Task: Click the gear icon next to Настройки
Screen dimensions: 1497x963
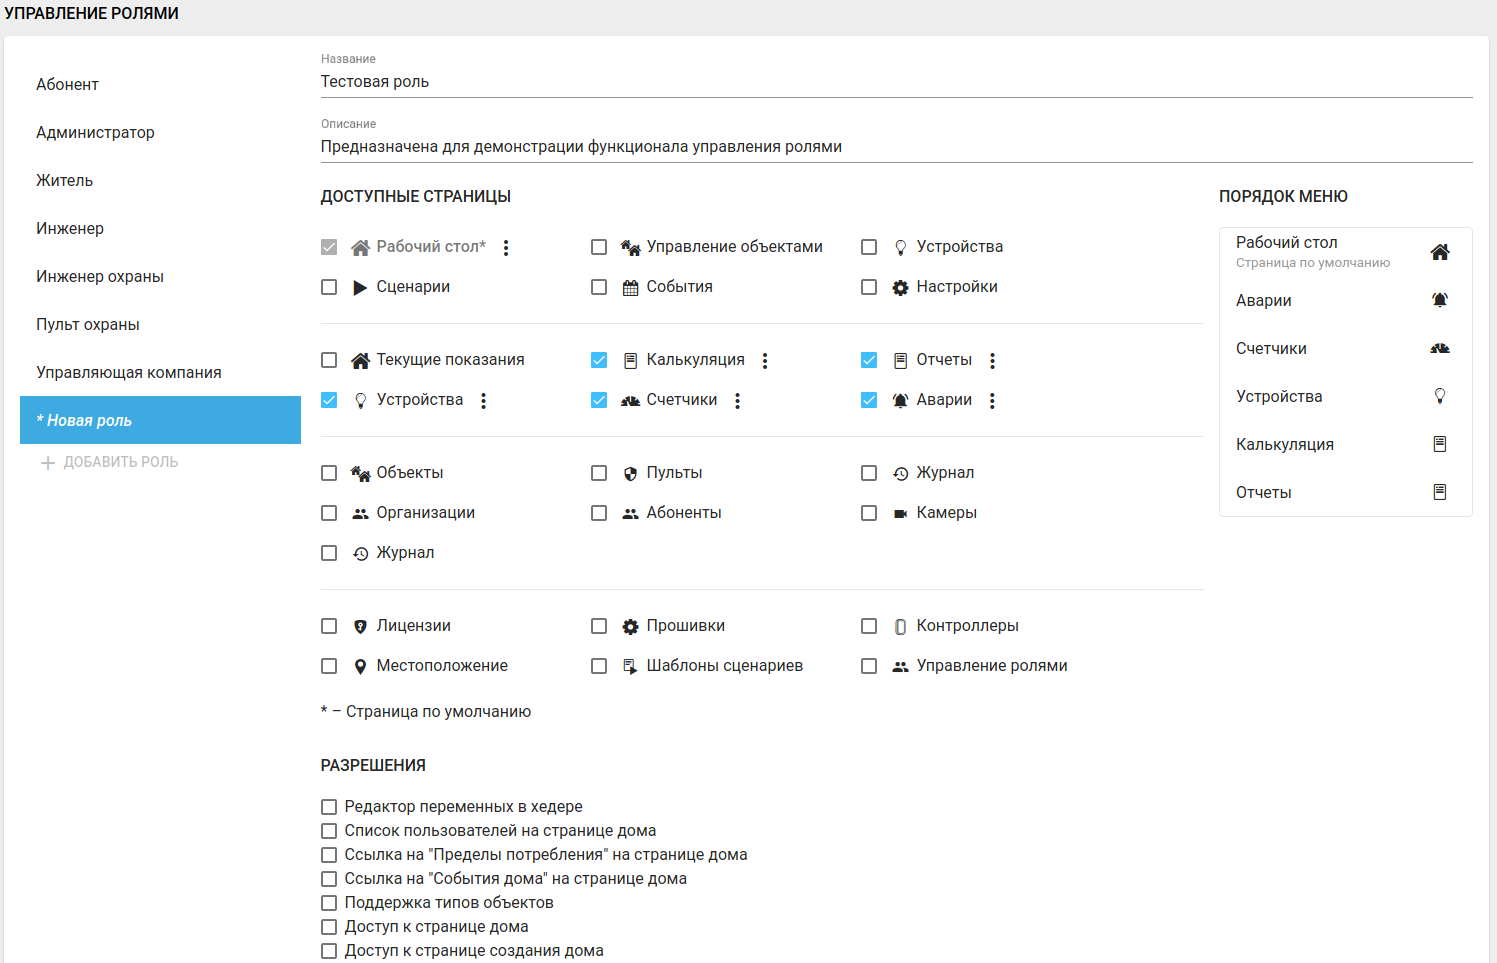Action: pyautogui.click(x=900, y=288)
